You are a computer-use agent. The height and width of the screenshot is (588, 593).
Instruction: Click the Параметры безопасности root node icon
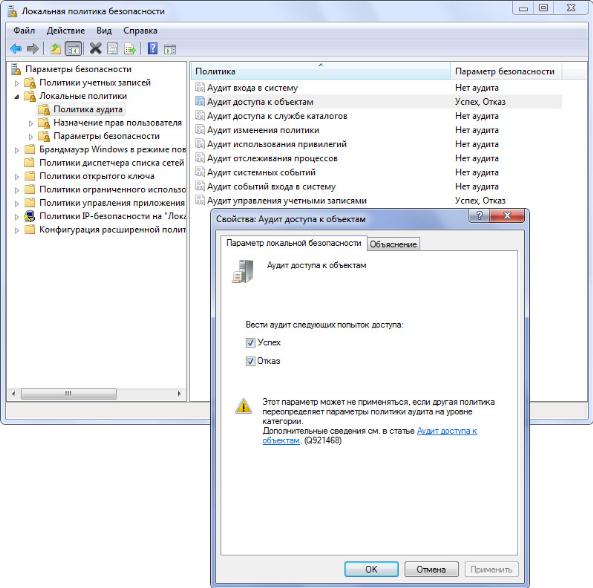pyautogui.click(x=16, y=69)
